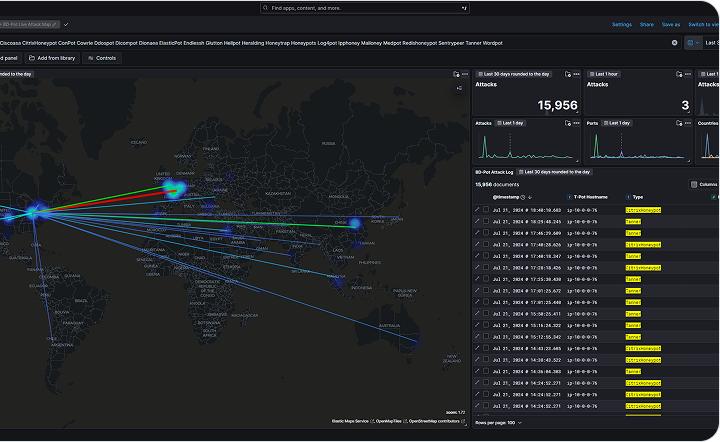Click the Attack Log Last 30 days badge
Image resolution: width=720 pixels, height=442 pixels.
[x=554, y=172]
